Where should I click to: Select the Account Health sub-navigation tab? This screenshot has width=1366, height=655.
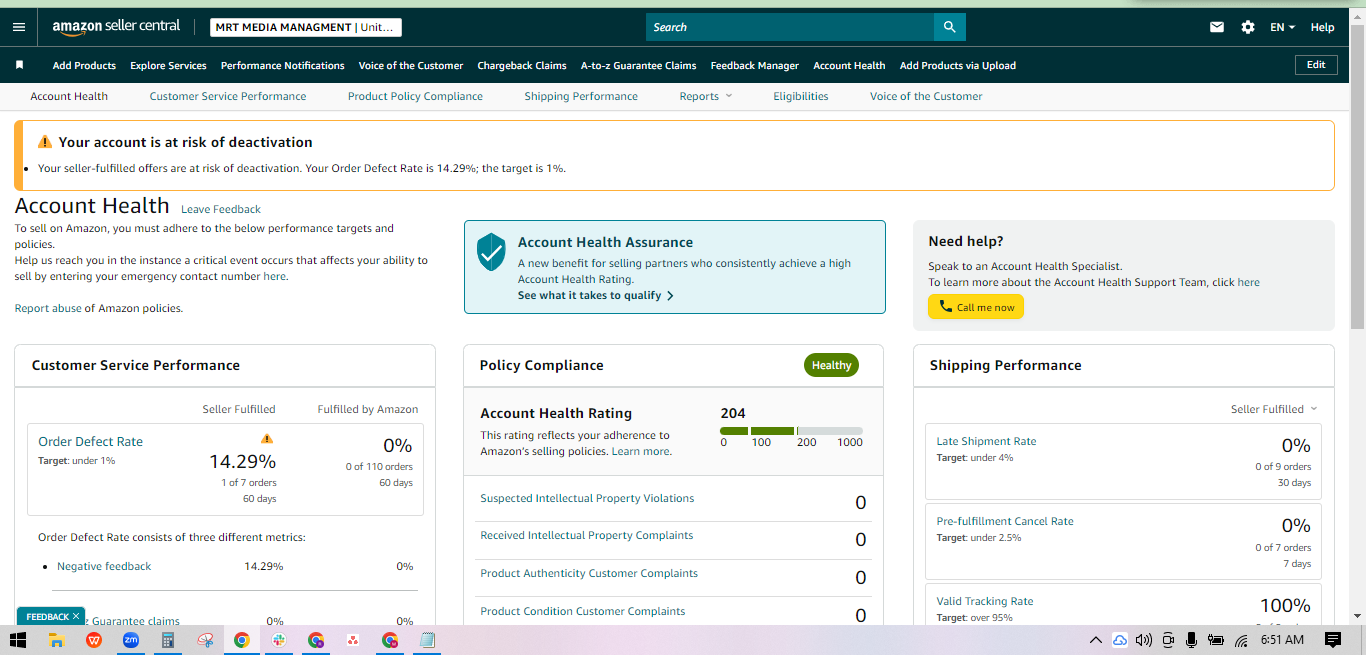[x=69, y=96]
